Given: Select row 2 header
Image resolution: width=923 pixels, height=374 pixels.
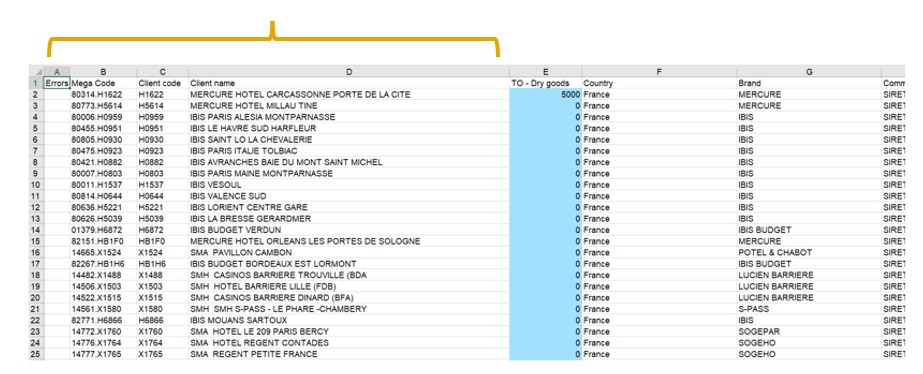Looking at the screenshot, I should (x=36, y=94).
